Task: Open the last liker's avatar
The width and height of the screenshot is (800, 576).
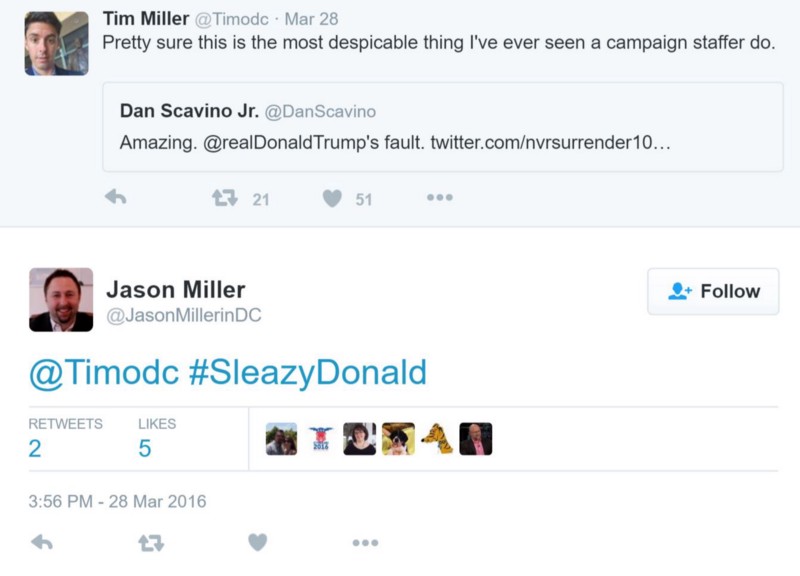Action: (x=476, y=439)
